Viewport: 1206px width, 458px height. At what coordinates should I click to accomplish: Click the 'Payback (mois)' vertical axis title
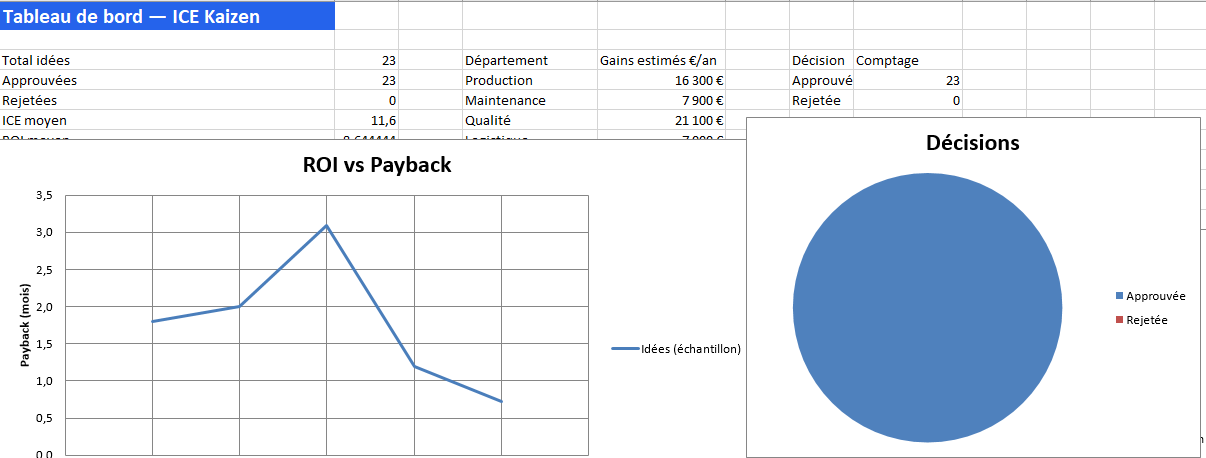tap(26, 324)
